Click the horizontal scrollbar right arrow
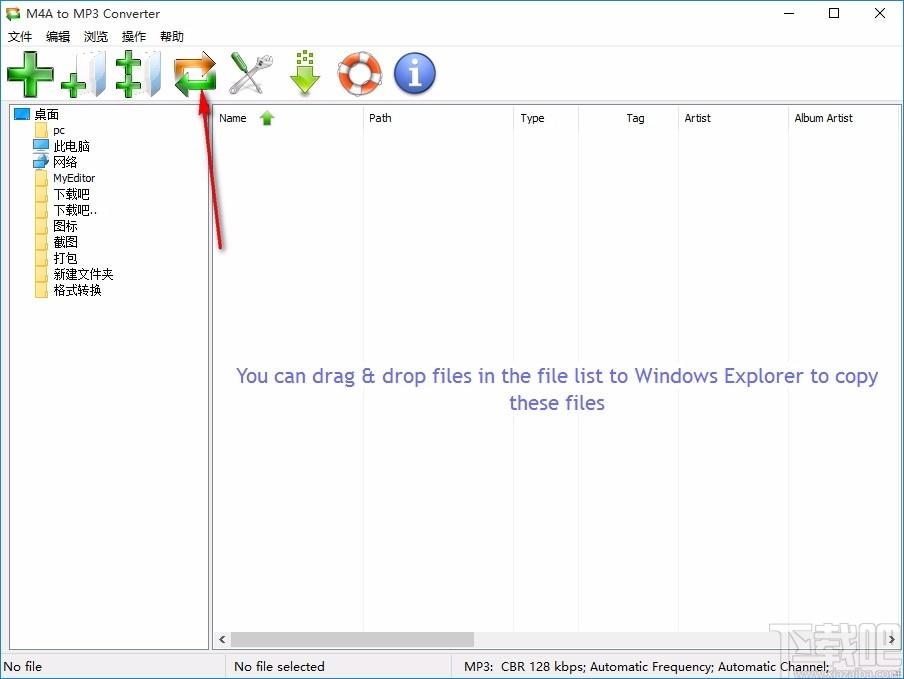The image size is (904, 679). (891, 639)
